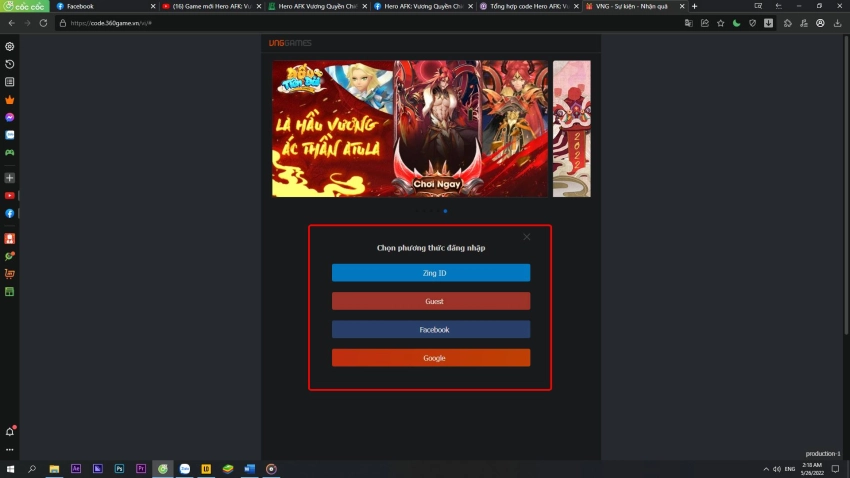Open sidebar notifications bell
This screenshot has width=850, height=478.
tap(10, 431)
